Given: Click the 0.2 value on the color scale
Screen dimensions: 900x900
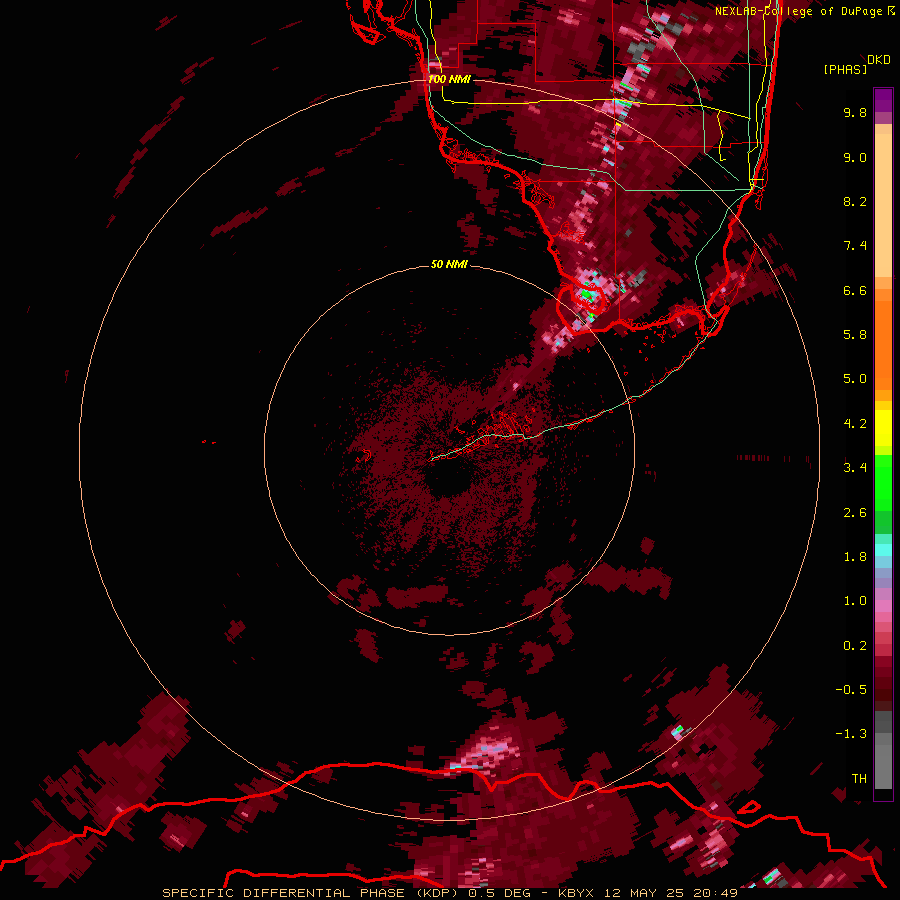Looking at the screenshot, I should coord(855,646).
